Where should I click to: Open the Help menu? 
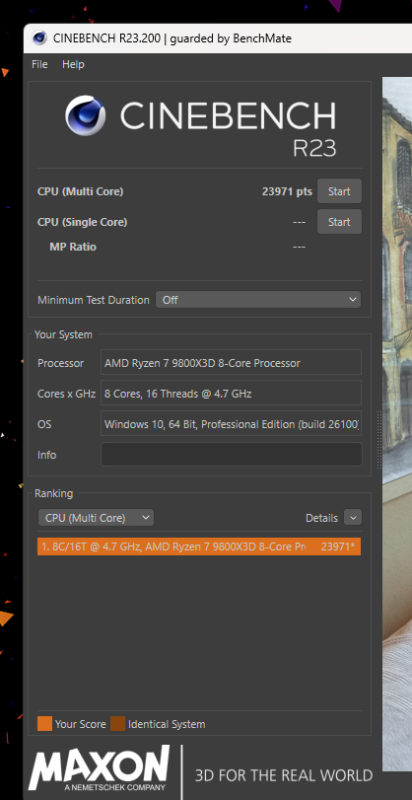(x=73, y=64)
